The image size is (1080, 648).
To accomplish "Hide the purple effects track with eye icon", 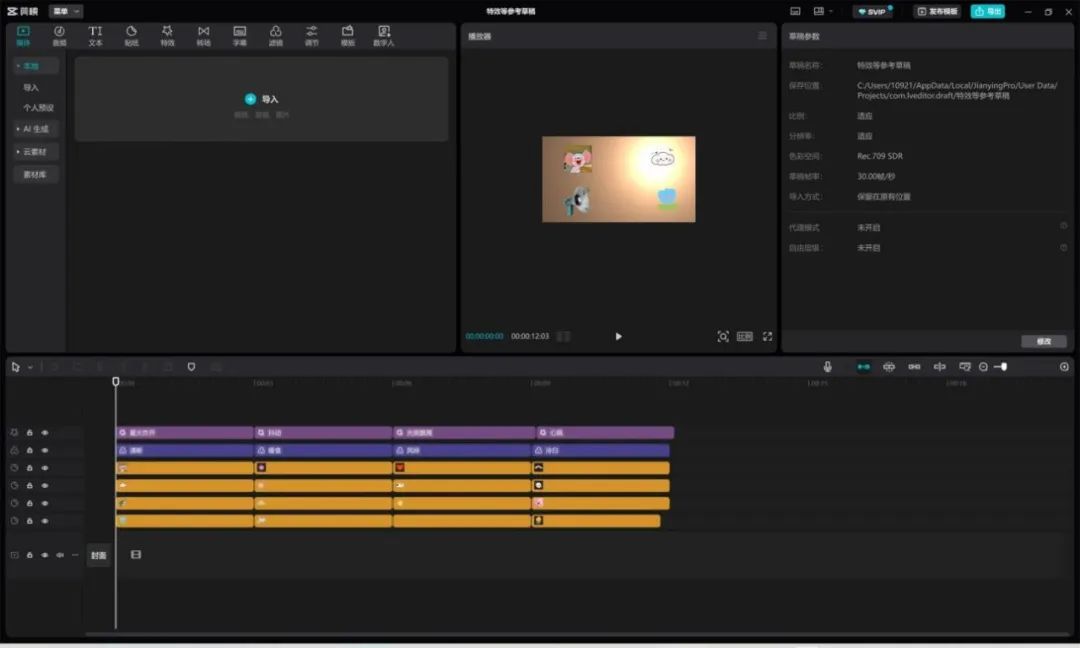I will tap(45, 432).
